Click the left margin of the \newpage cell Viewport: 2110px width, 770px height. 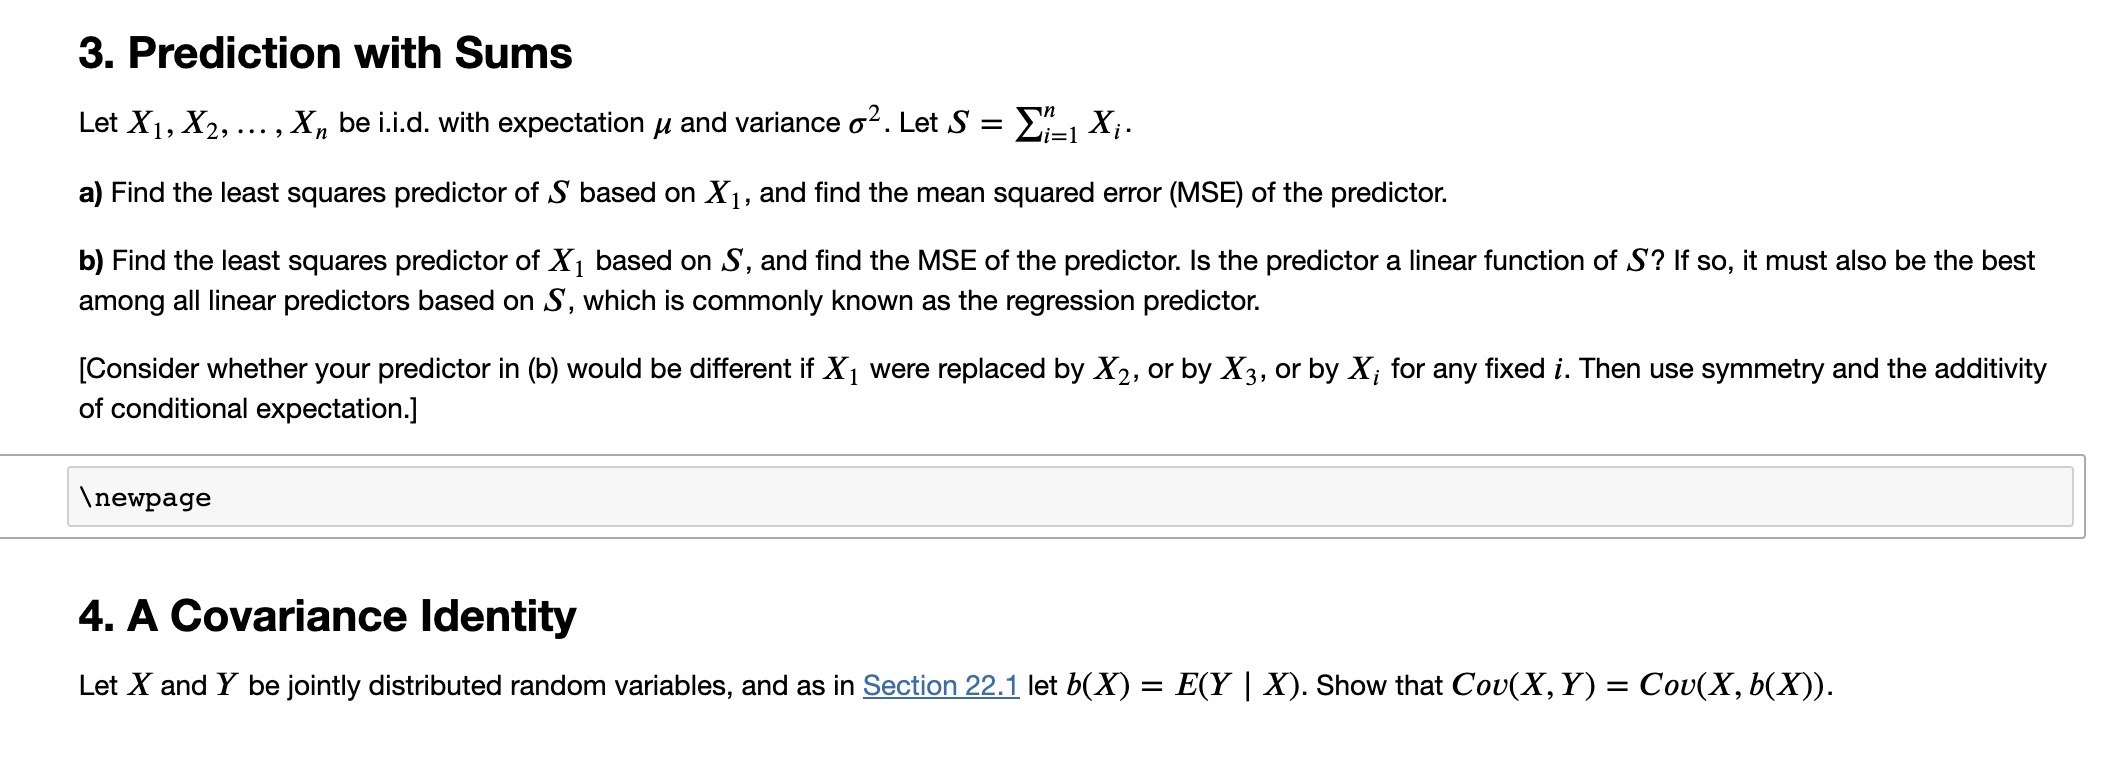(x=34, y=497)
